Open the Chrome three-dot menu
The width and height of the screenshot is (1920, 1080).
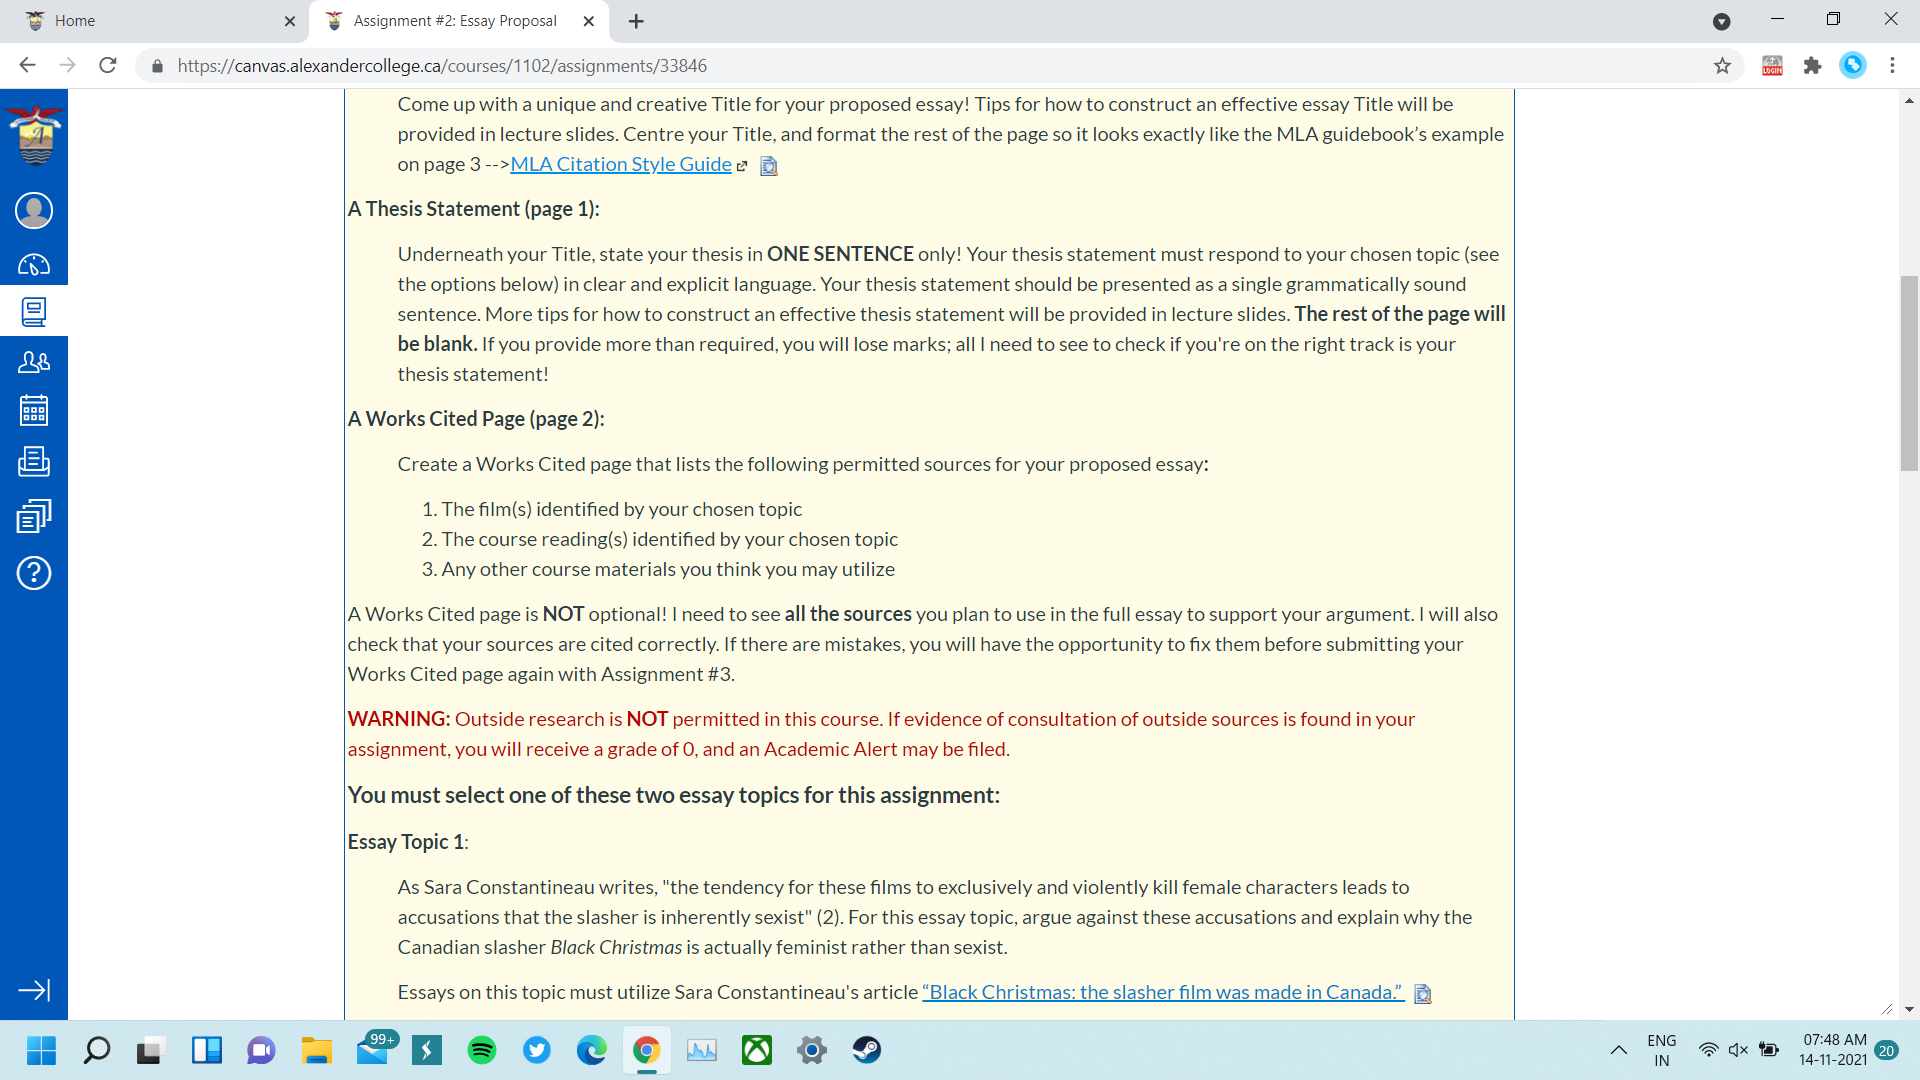1892,66
